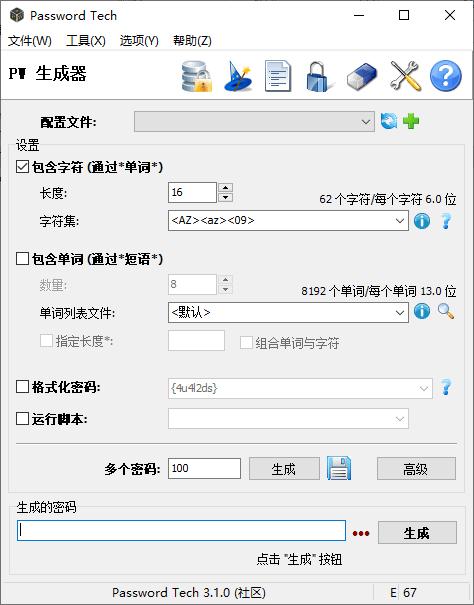Image resolution: width=474 pixels, height=605 pixels.
Task: Click the 高级 advanced button
Action: (x=416, y=469)
